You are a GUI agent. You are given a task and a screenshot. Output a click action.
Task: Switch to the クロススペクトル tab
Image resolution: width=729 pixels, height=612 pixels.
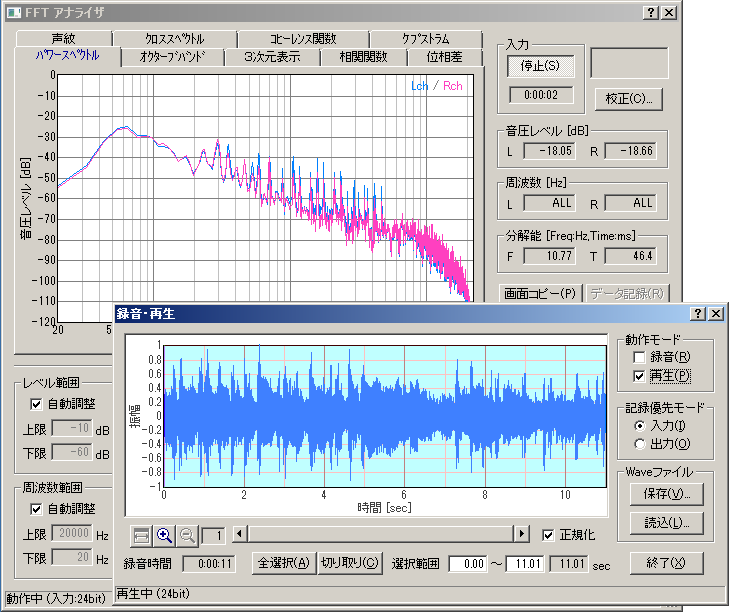coord(175,39)
